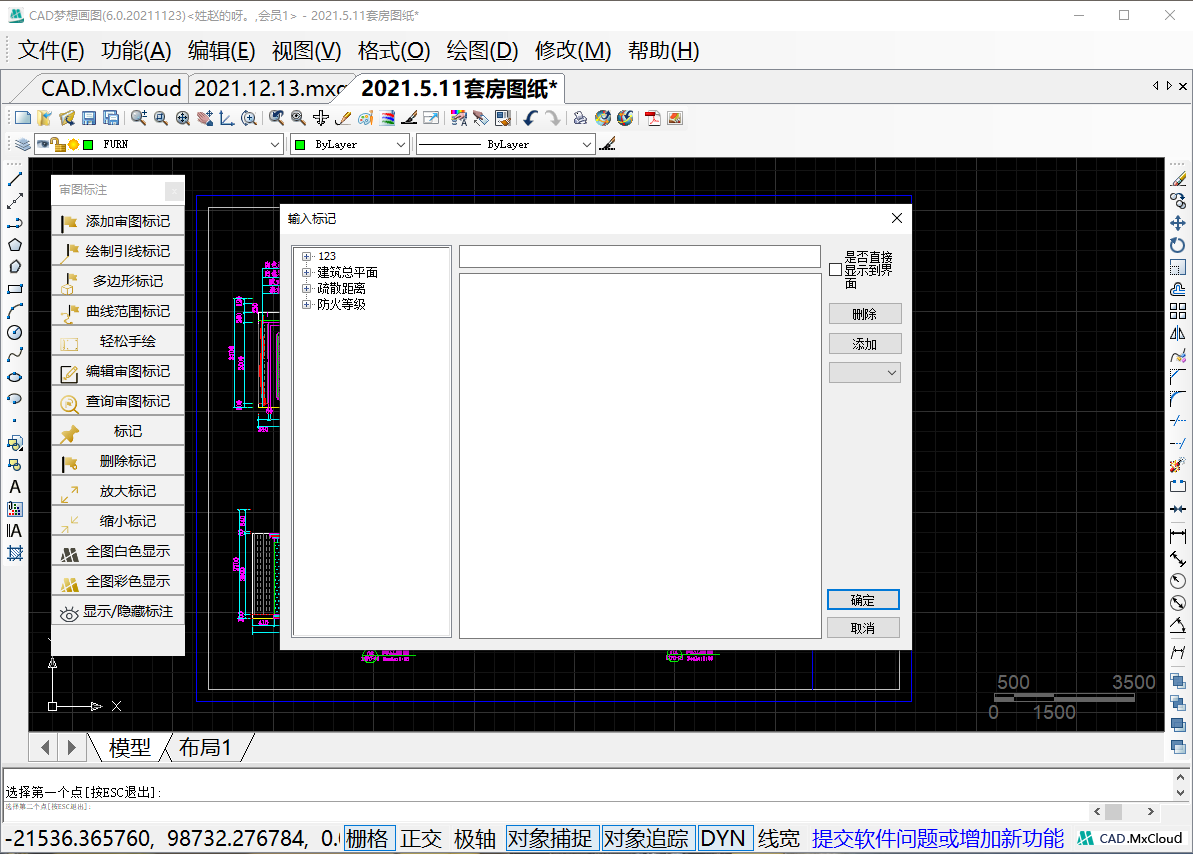Close the 输入标记 dialog

point(896,218)
